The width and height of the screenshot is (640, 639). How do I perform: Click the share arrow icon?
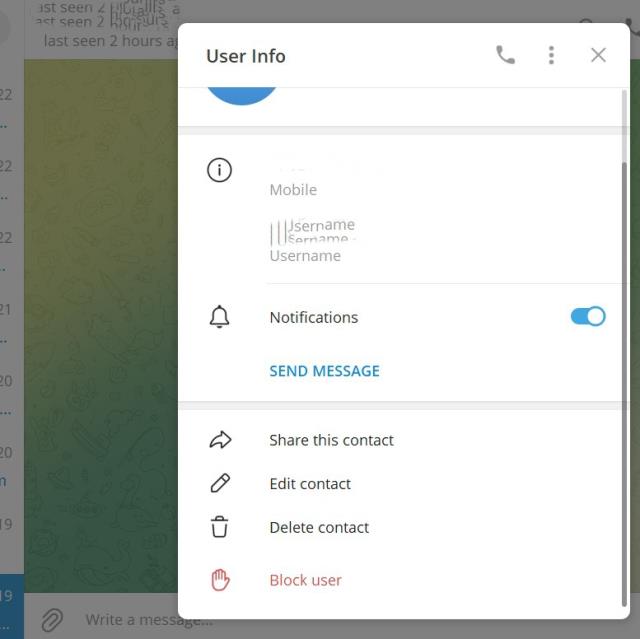coord(220,440)
